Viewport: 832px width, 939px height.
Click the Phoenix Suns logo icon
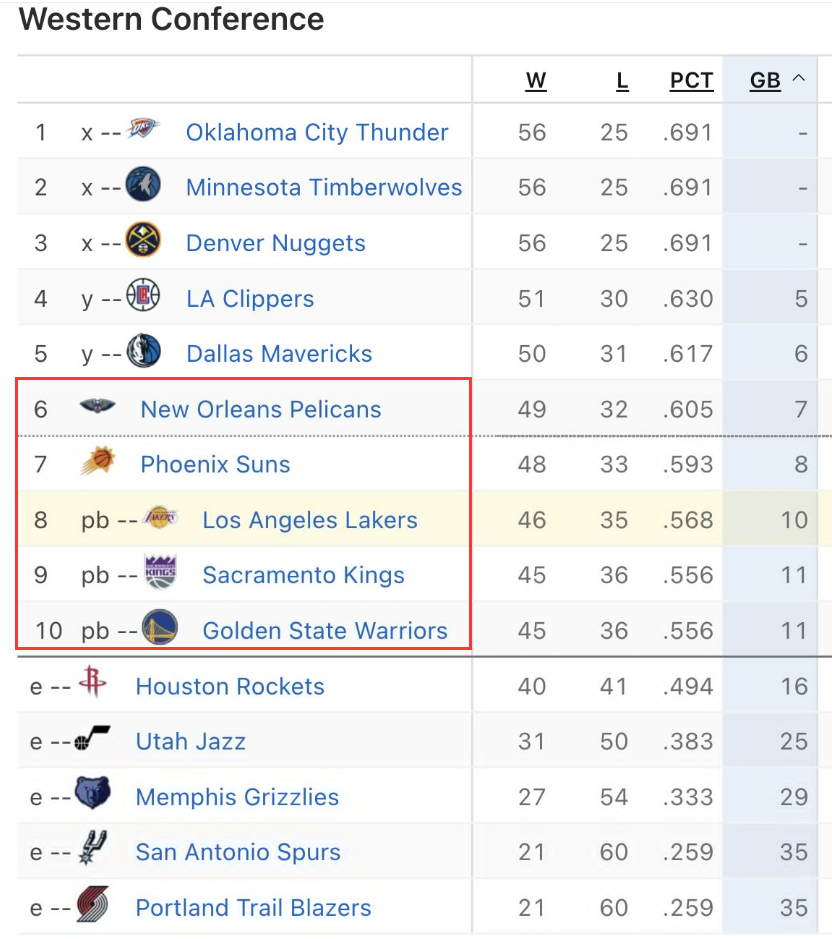coord(98,462)
